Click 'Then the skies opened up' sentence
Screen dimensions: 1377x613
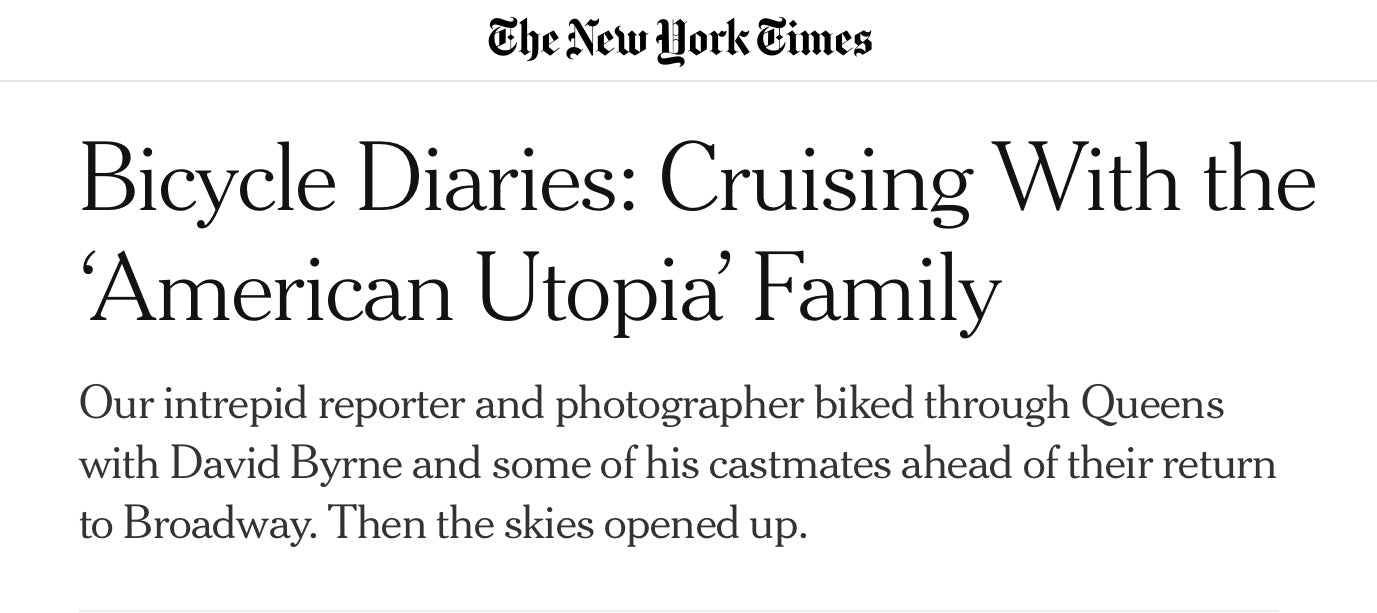(566, 524)
